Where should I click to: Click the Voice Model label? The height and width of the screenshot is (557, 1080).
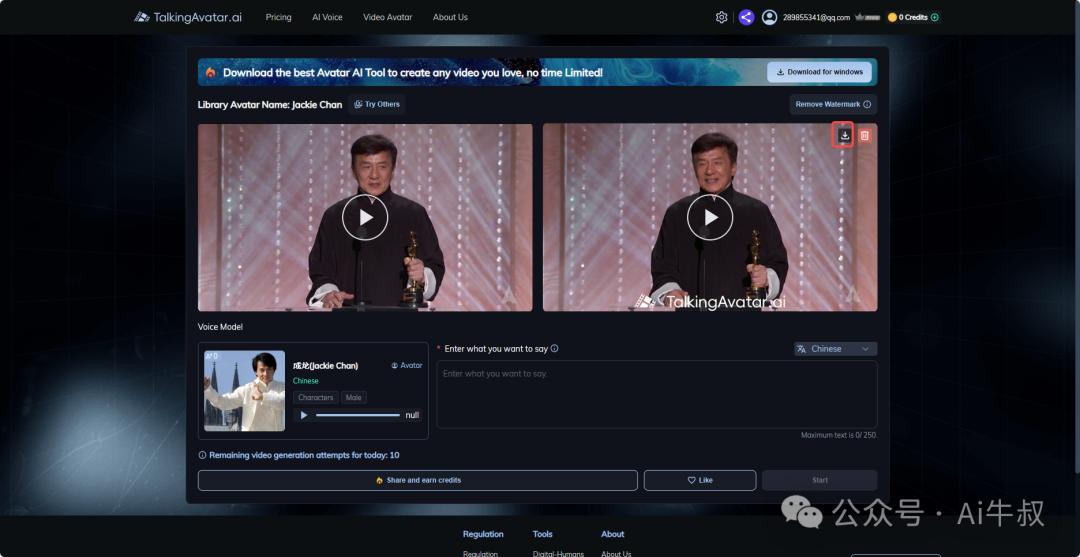[x=220, y=327]
